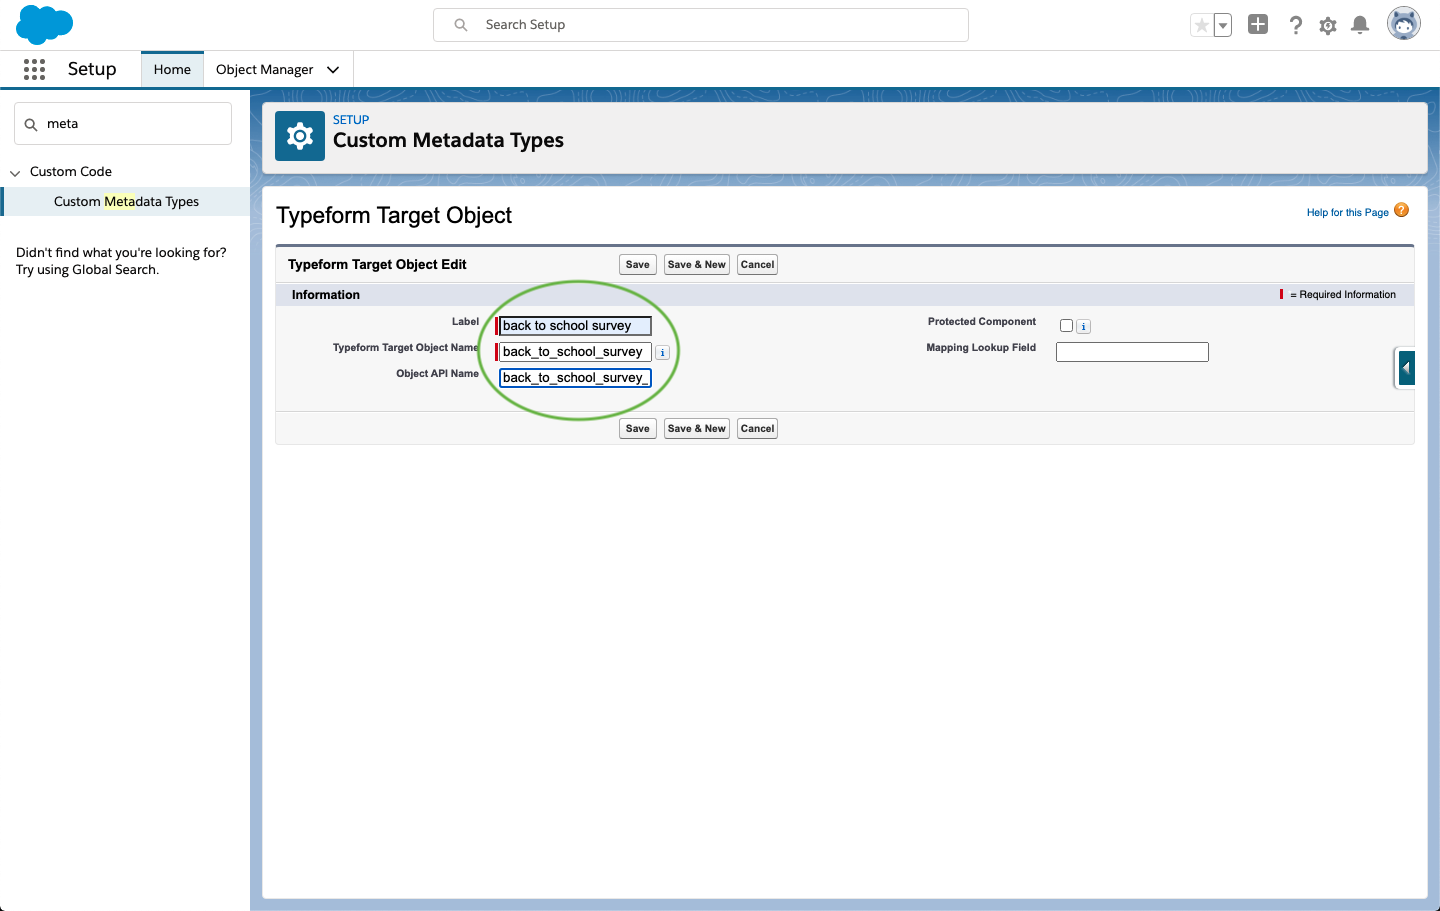Image resolution: width=1440 pixels, height=911 pixels.
Task: Click the bottom Save button
Action: coord(638,429)
